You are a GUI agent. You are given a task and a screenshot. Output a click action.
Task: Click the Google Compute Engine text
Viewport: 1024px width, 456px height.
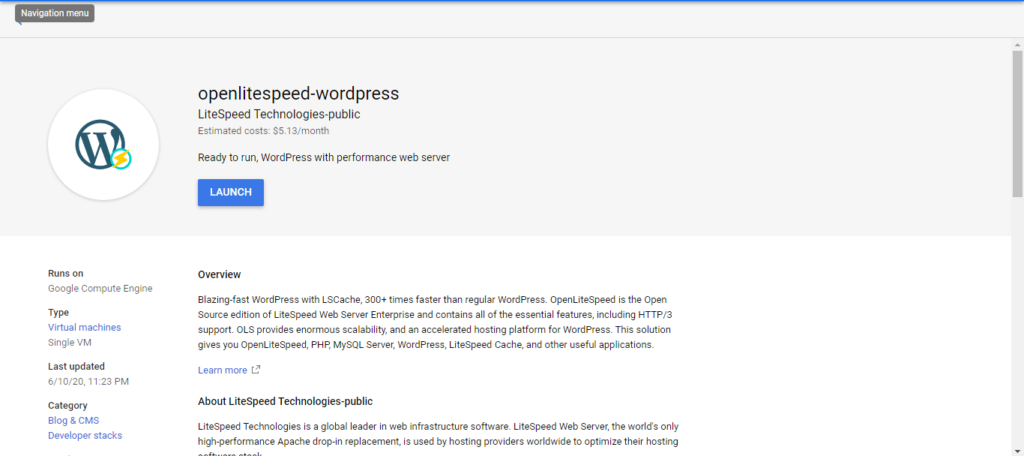pos(101,288)
